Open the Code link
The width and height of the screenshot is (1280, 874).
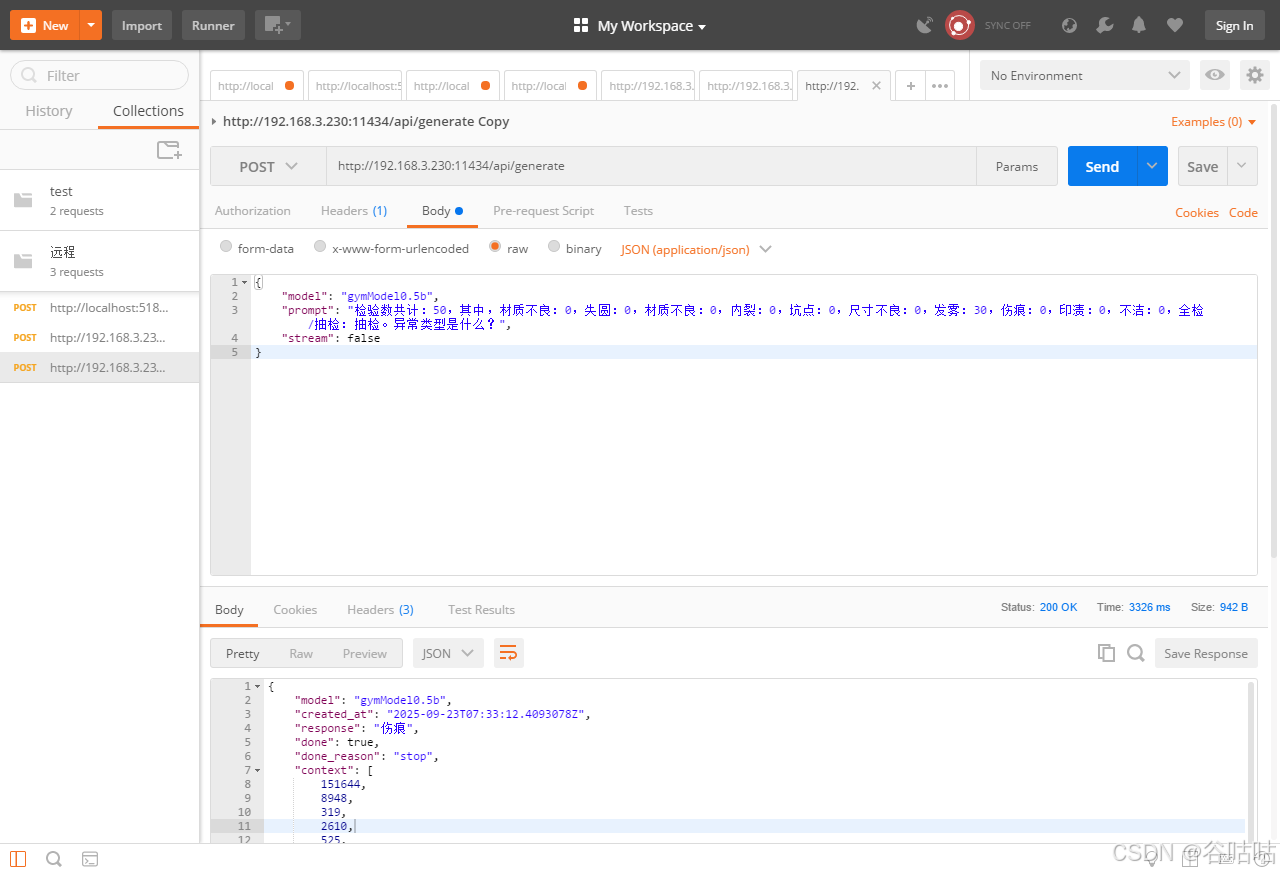1243,213
